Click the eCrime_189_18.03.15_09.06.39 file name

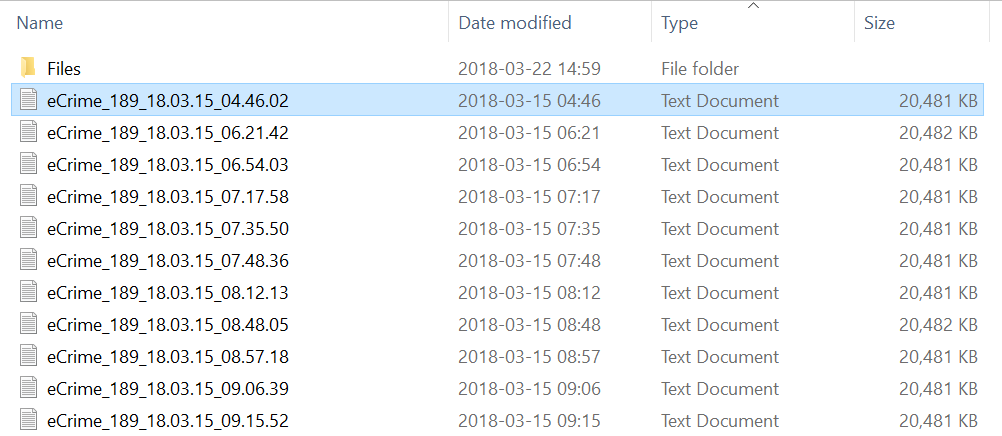coord(168,388)
